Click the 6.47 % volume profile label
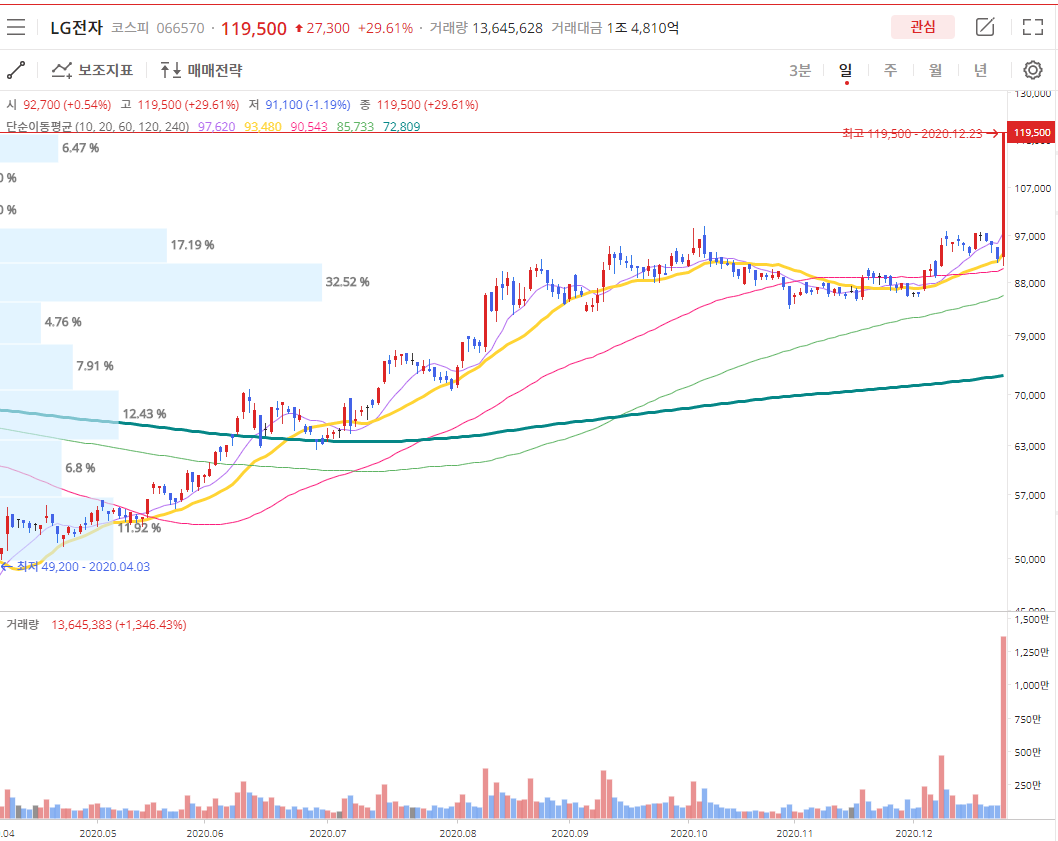1058x841 pixels. point(80,148)
